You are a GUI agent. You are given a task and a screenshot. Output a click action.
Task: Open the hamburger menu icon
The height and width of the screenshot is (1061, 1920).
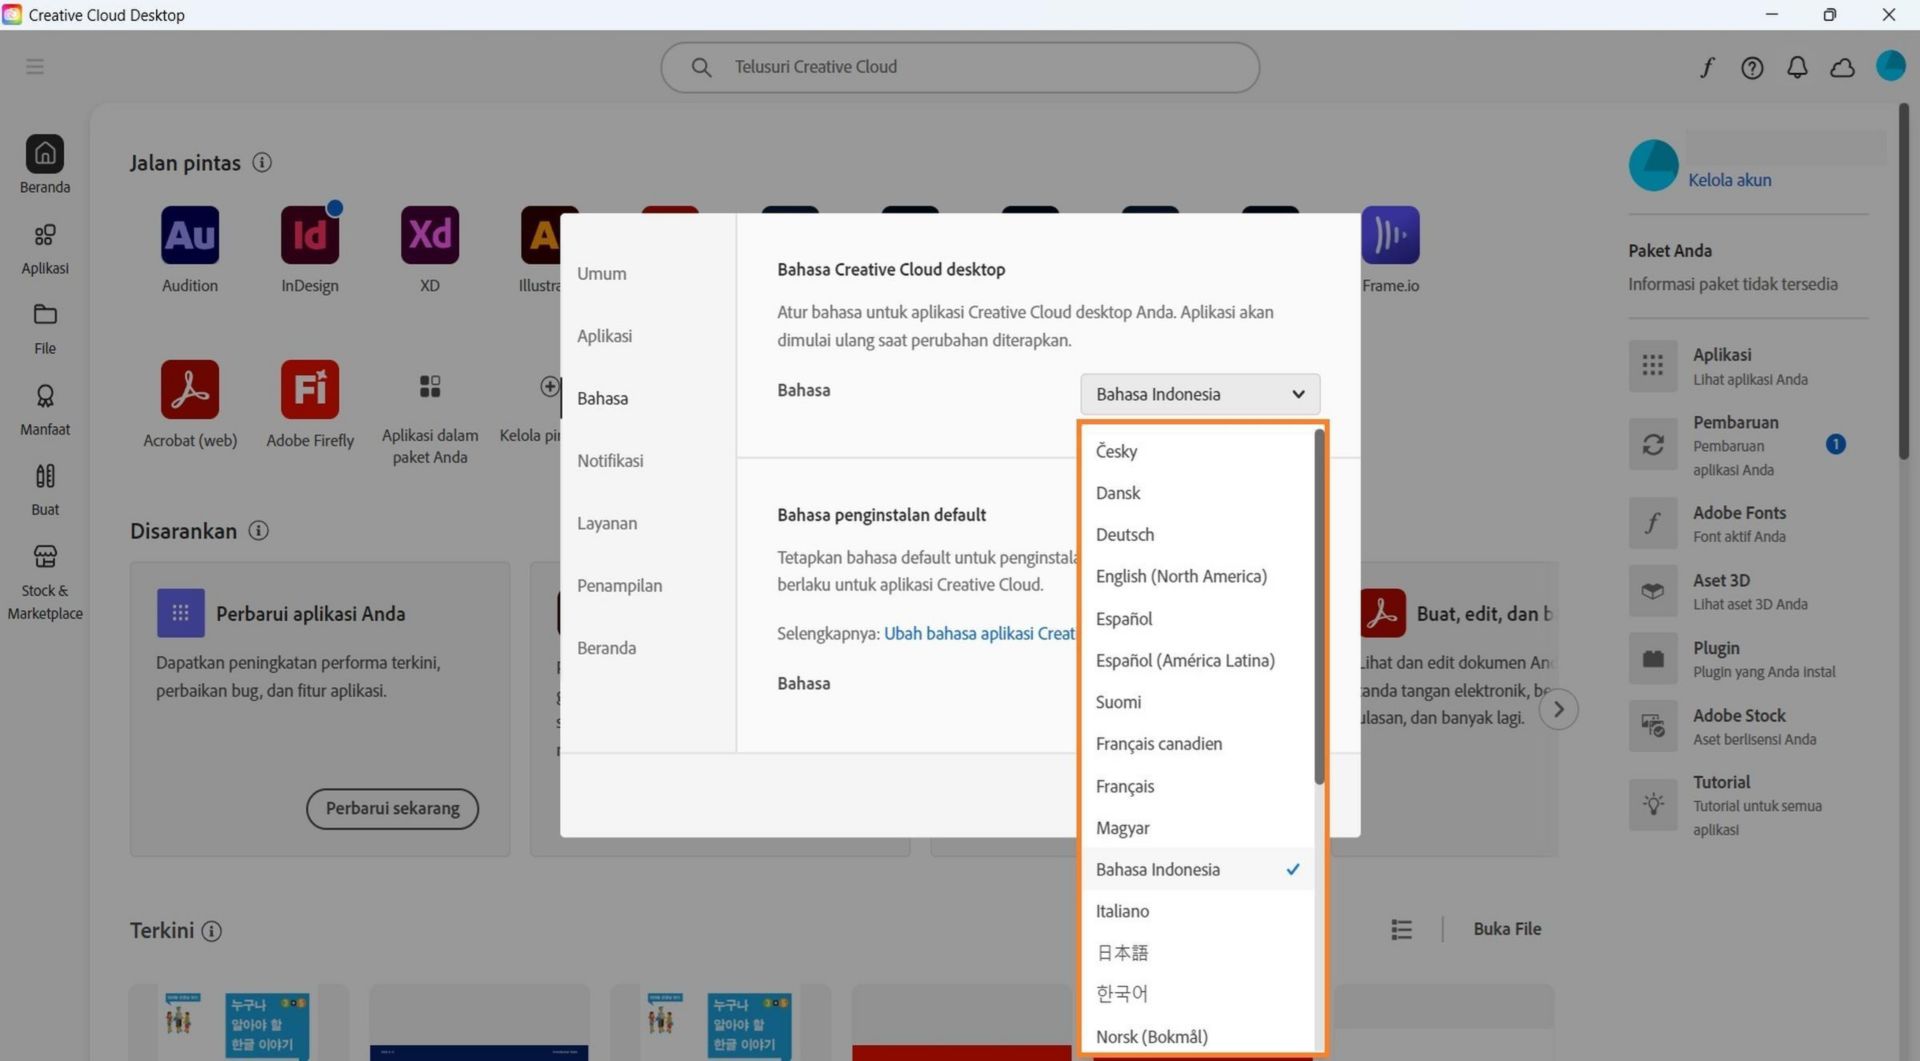pyautogui.click(x=35, y=66)
